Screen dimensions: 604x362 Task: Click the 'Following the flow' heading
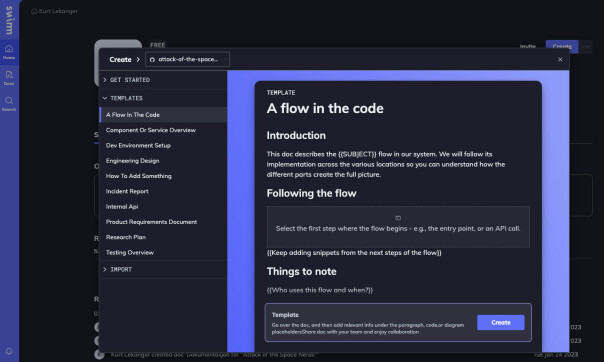[311, 193]
